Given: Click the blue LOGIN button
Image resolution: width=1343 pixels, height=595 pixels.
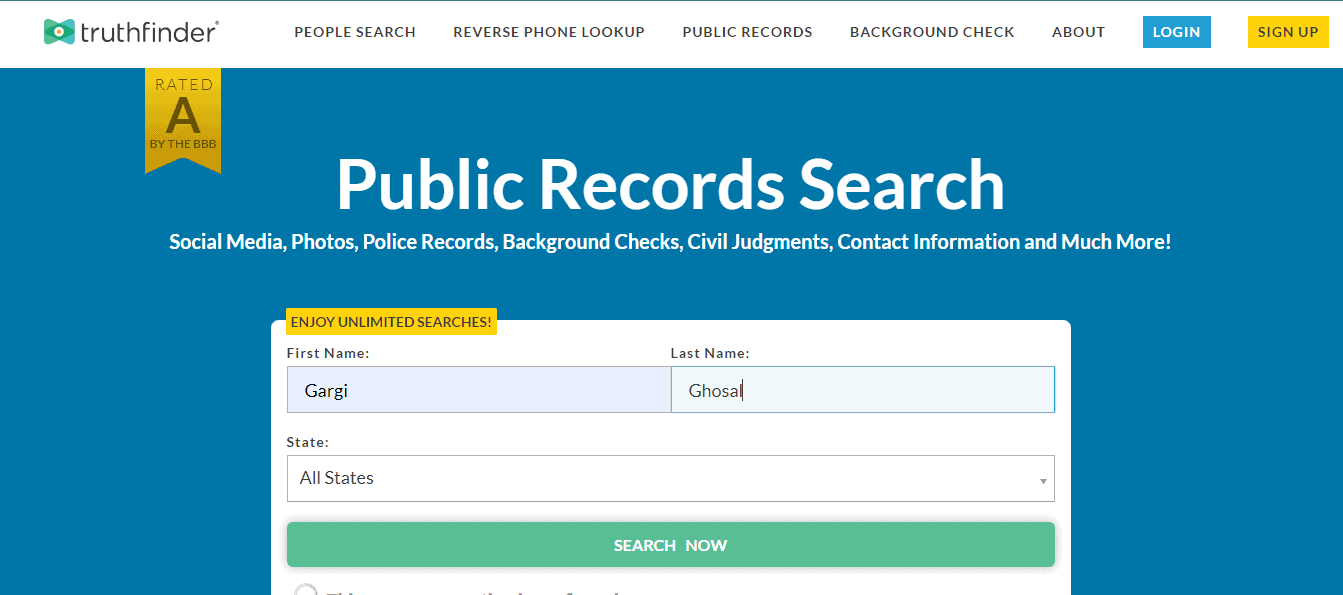Looking at the screenshot, I should click(x=1176, y=31).
